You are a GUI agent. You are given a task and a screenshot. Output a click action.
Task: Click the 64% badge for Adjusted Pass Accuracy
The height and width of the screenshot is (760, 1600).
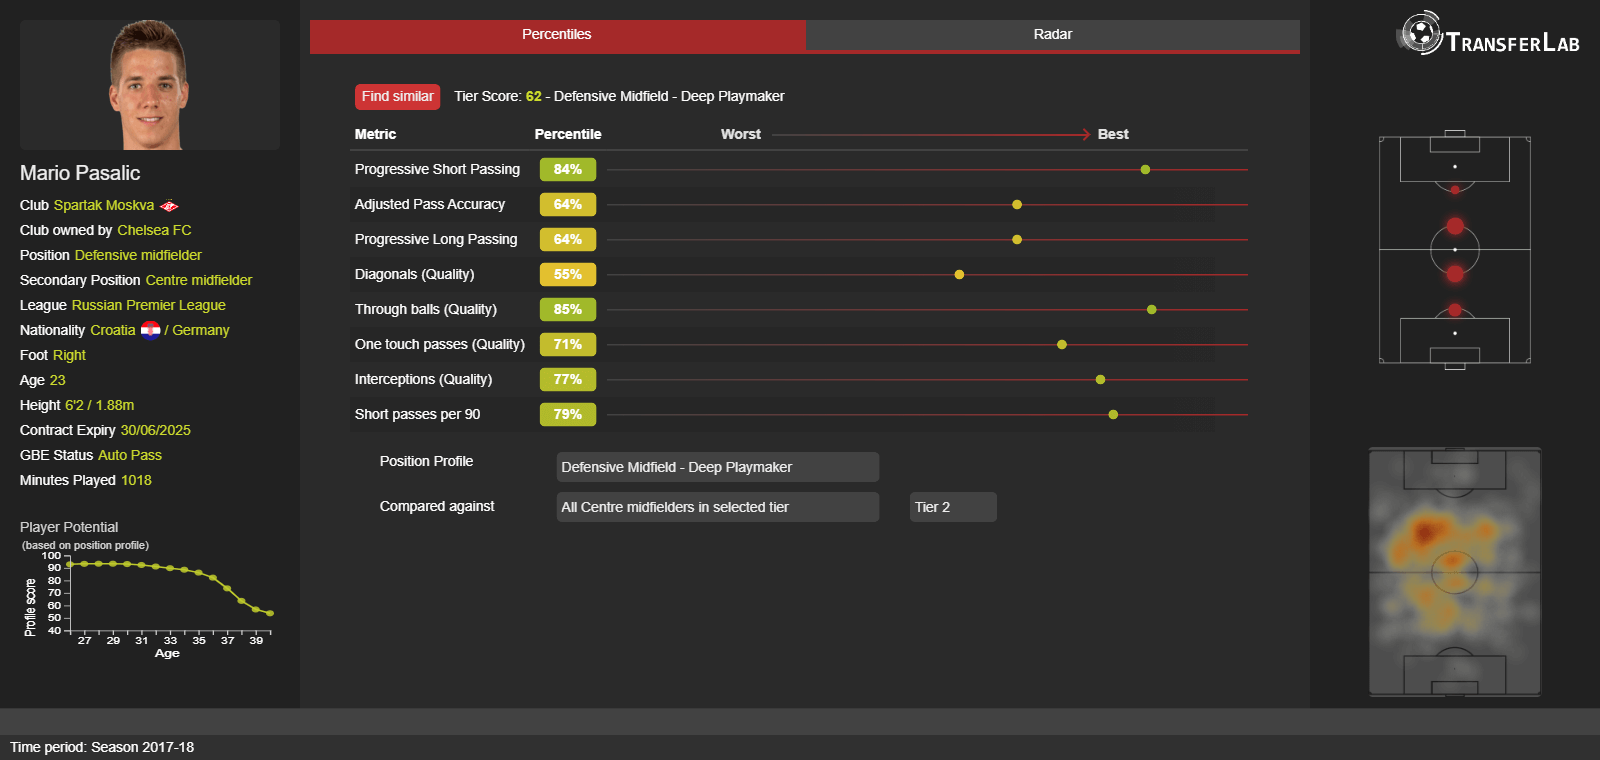568,205
